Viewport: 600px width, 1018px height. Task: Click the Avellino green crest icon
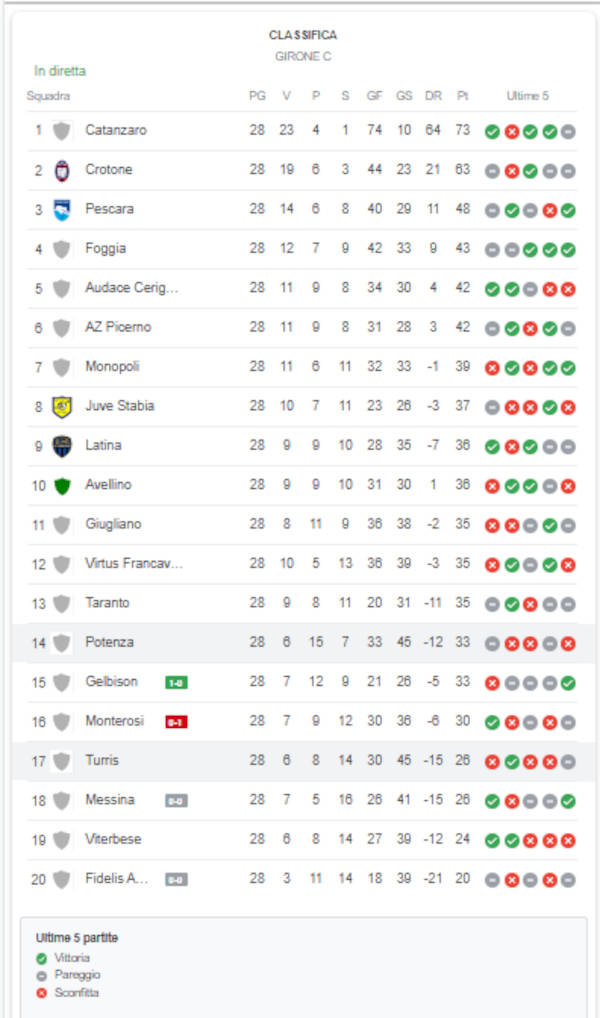click(x=62, y=485)
